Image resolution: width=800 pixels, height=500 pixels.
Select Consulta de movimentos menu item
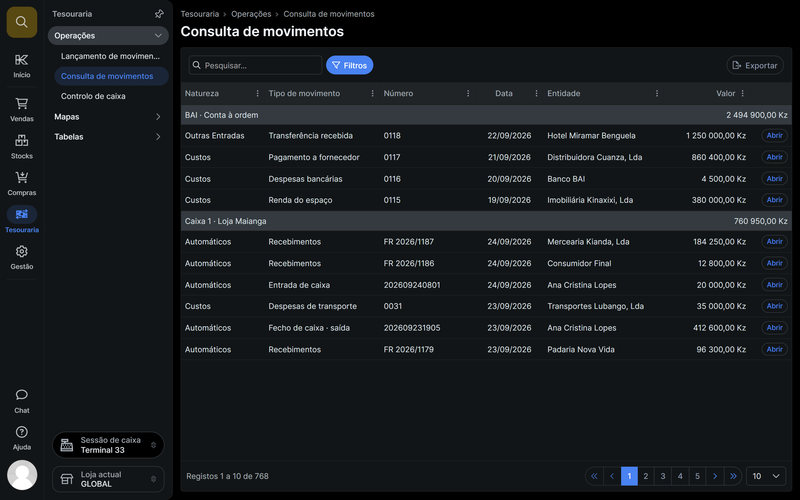coord(111,76)
